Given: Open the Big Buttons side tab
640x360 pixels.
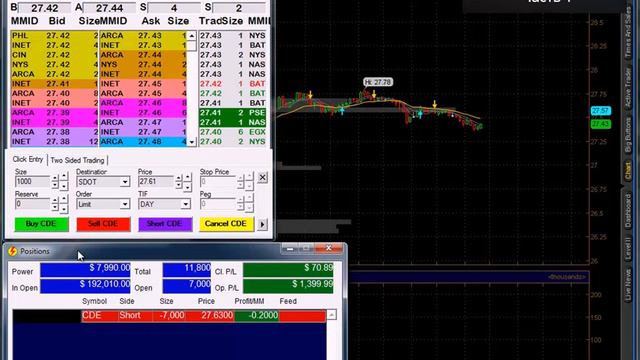Looking at the screenshot, I should [628, 136].
